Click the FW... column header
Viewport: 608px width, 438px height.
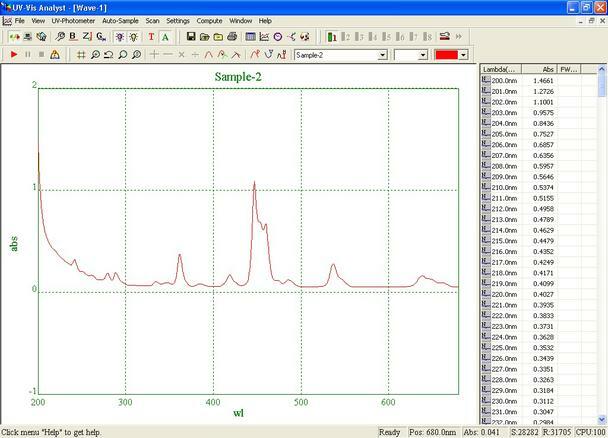[x=569, y=69]
